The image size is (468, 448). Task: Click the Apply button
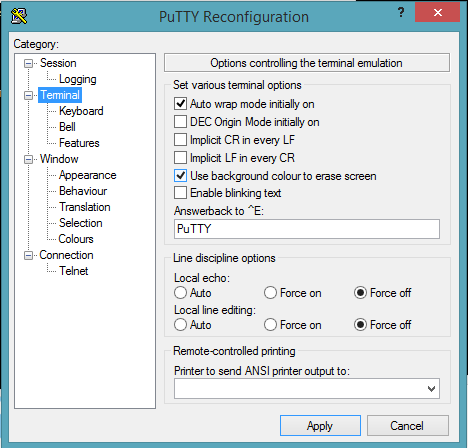pos(320,425)
